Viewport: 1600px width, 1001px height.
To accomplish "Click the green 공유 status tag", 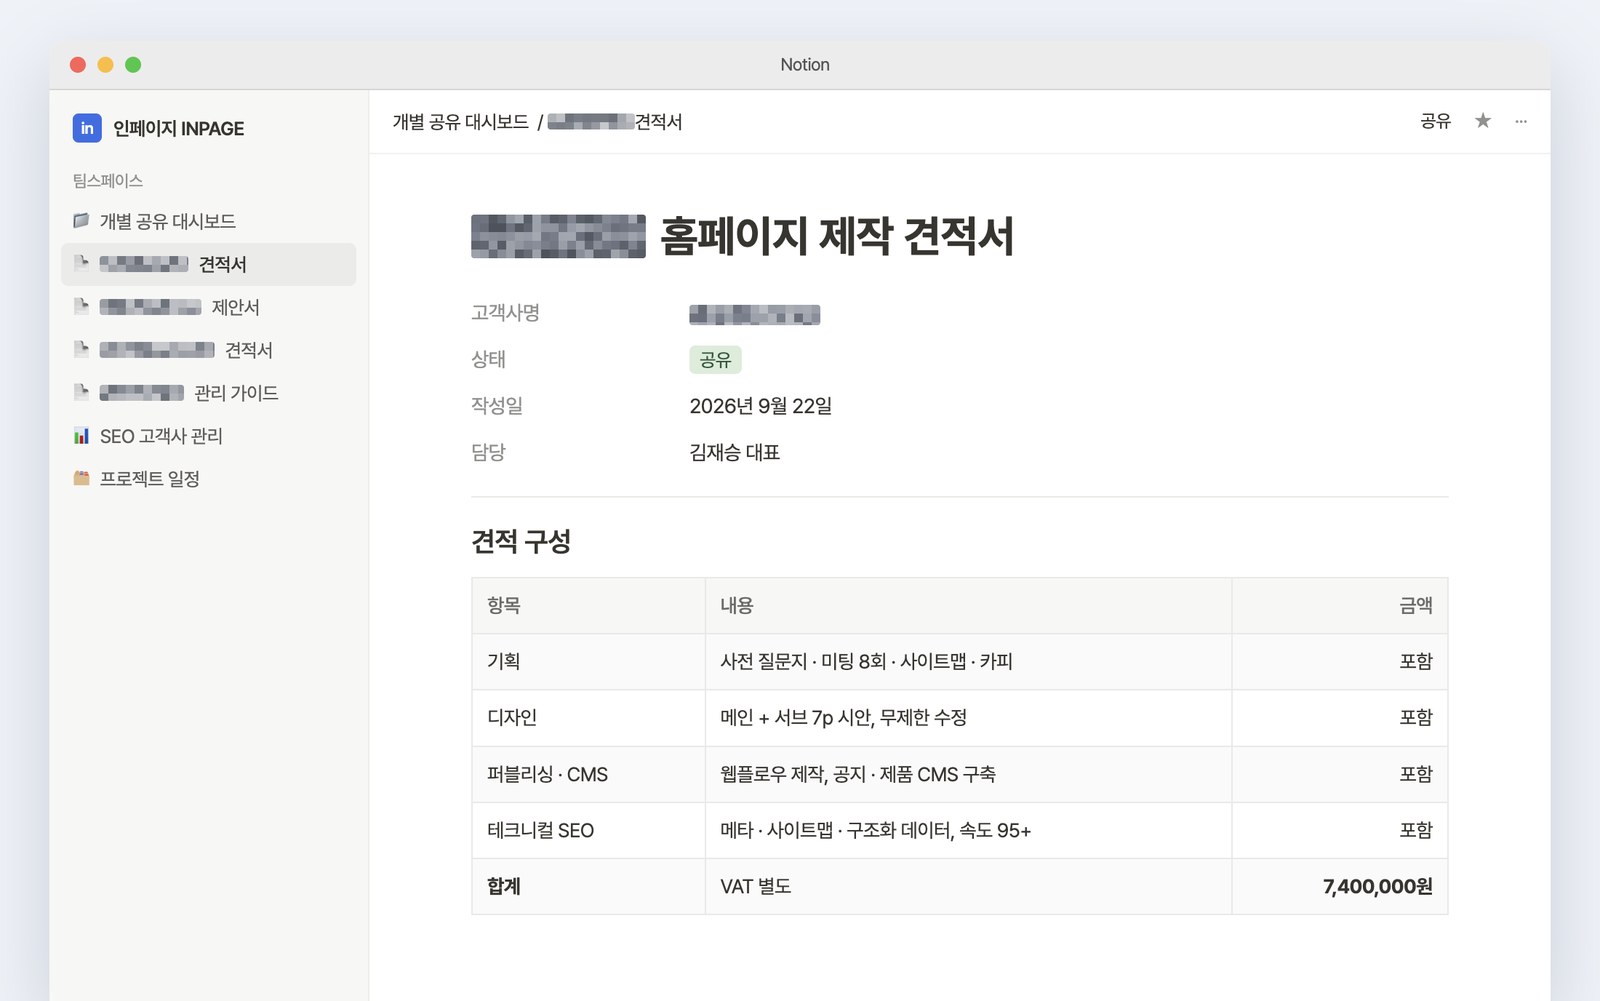I will tap(715, 360).
